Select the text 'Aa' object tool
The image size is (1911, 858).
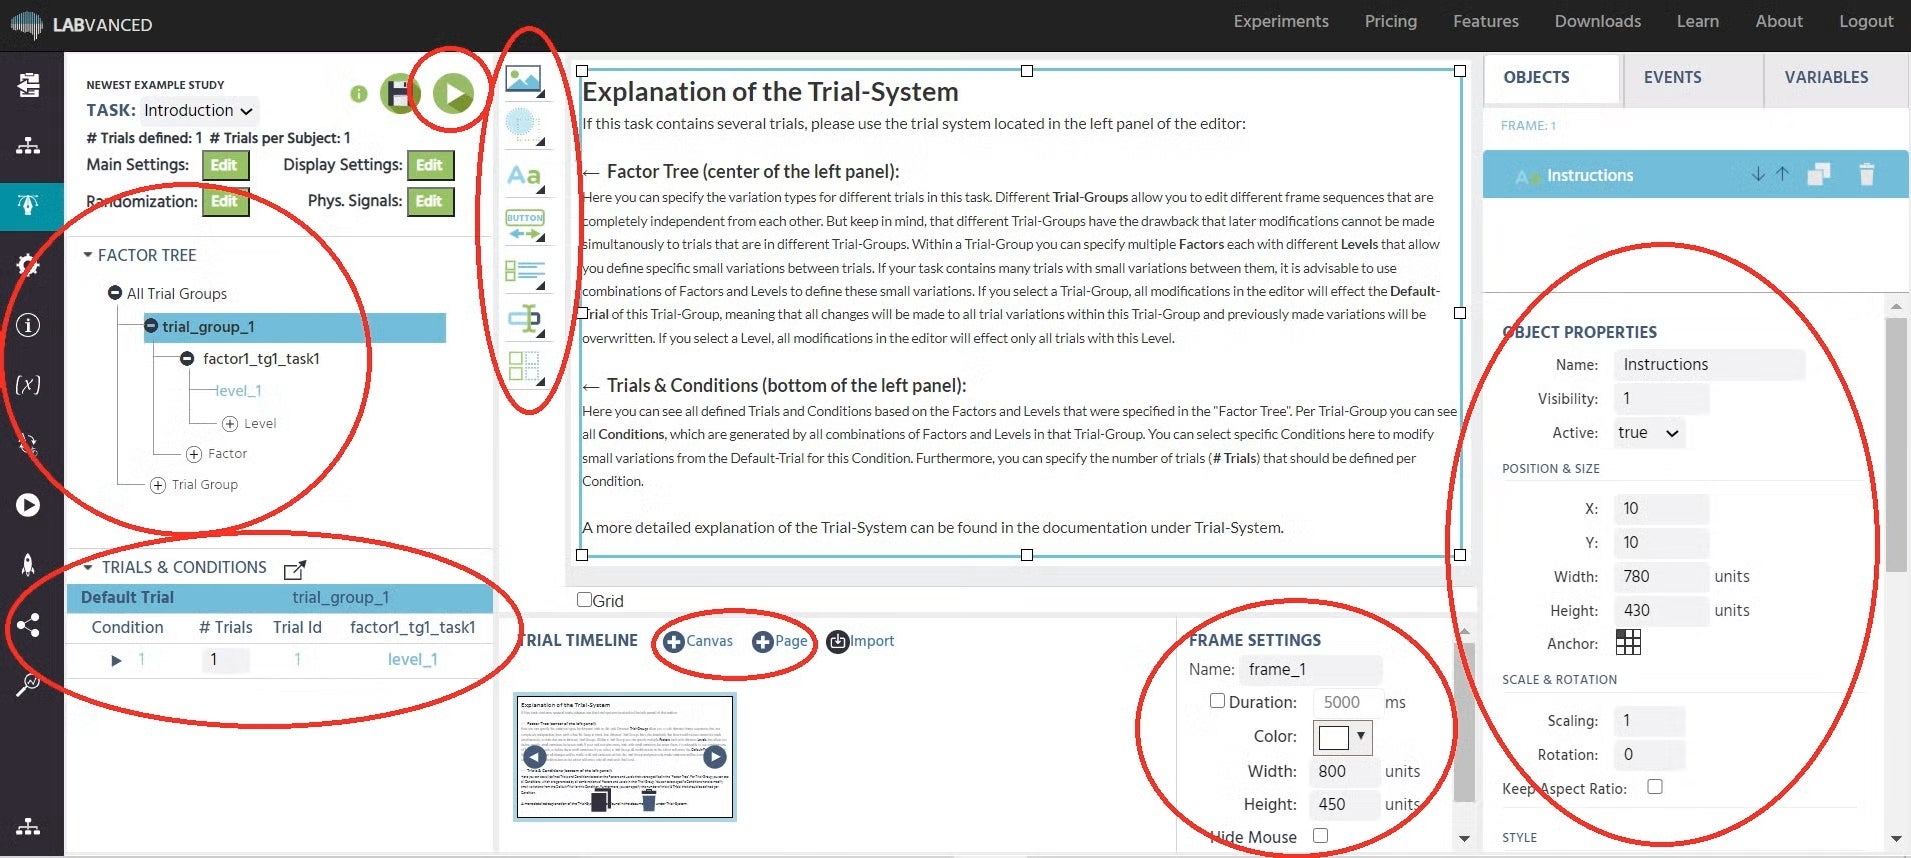click(x=524, y=176)
